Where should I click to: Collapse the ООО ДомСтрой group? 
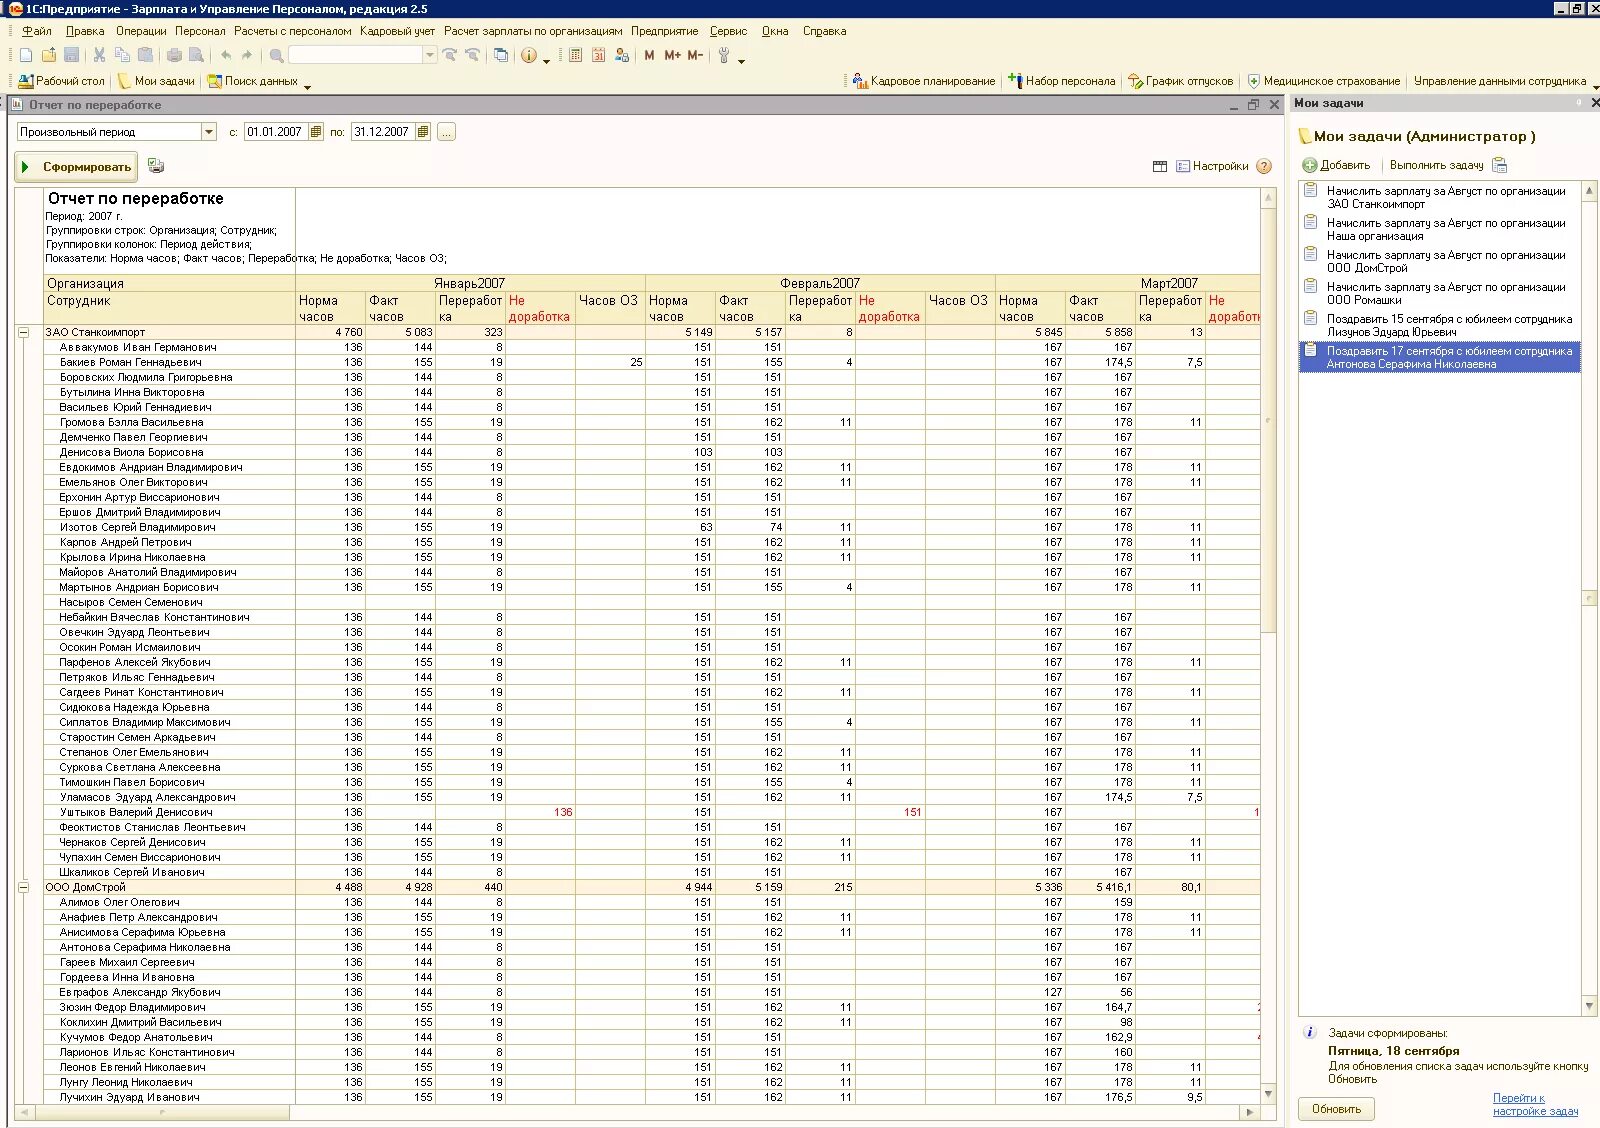coord(24,888)
